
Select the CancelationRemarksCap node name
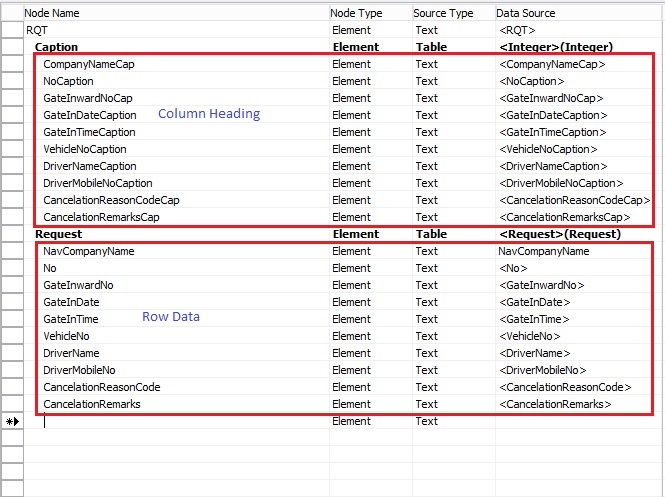coord(101,217)
